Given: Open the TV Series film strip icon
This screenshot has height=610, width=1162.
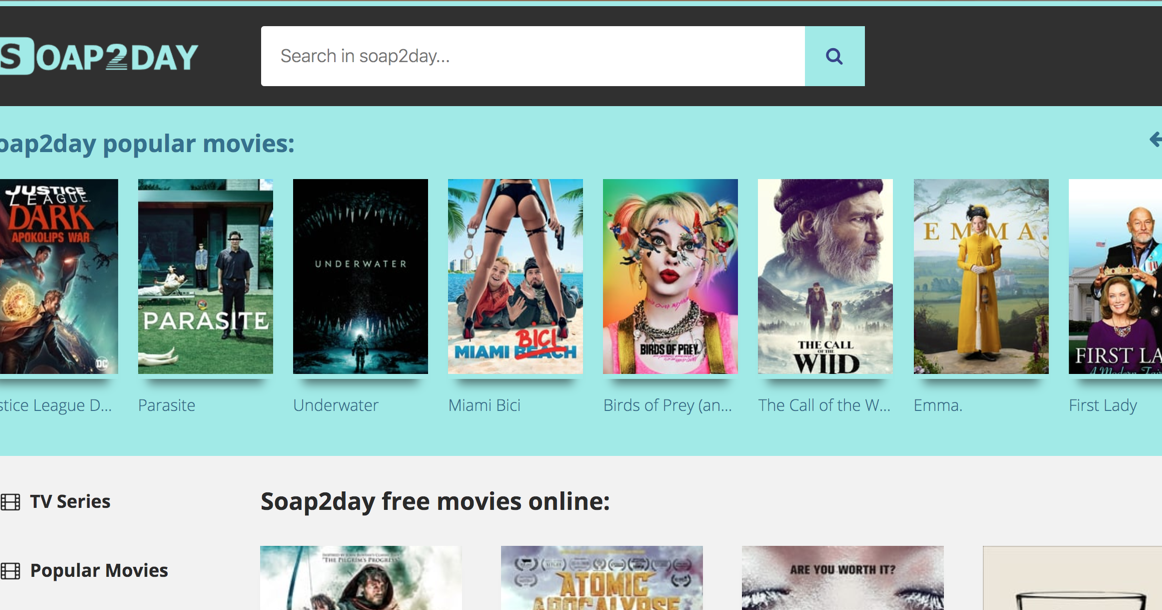Looking at the screenshot, I should pyautogui.click(x=10, y=502).
